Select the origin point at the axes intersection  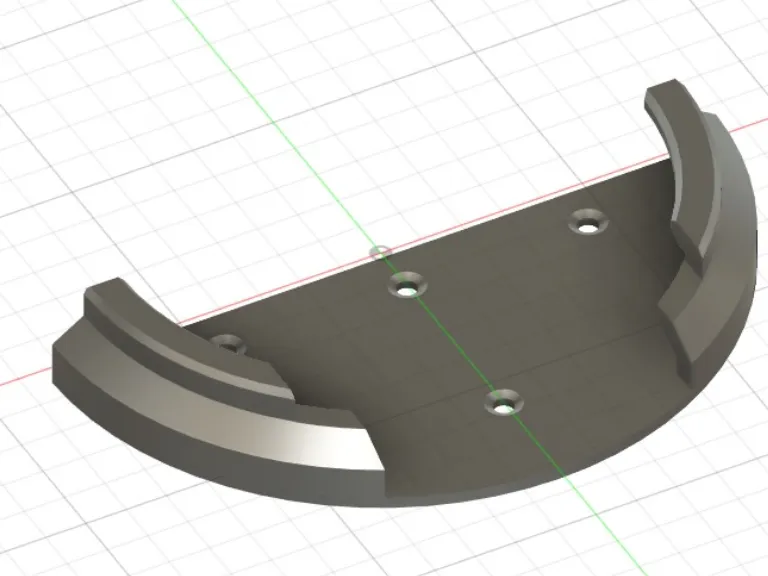click(380, 252)
